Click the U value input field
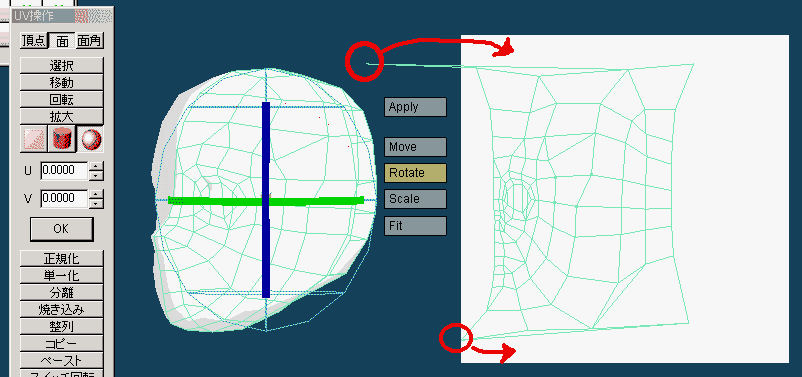This screenshot has width=802, height=377. pyautogui.click(x=64, y=170)
